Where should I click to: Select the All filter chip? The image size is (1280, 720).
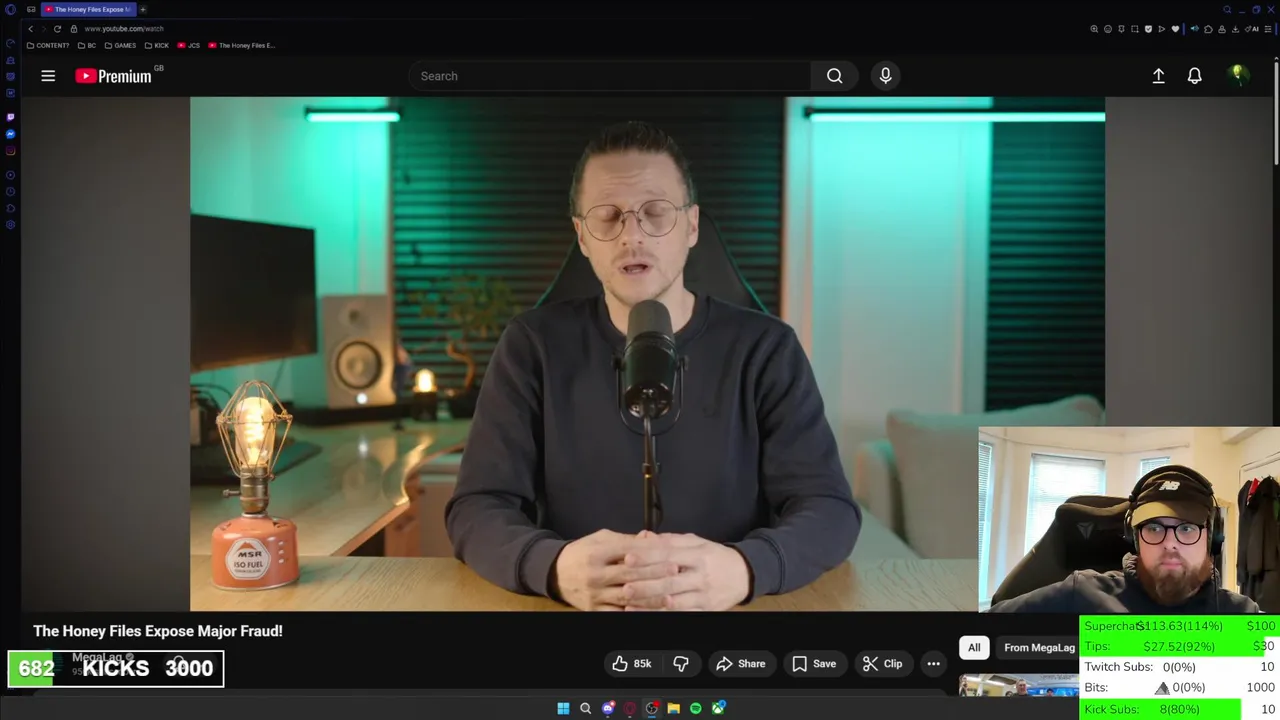(974, 648)
